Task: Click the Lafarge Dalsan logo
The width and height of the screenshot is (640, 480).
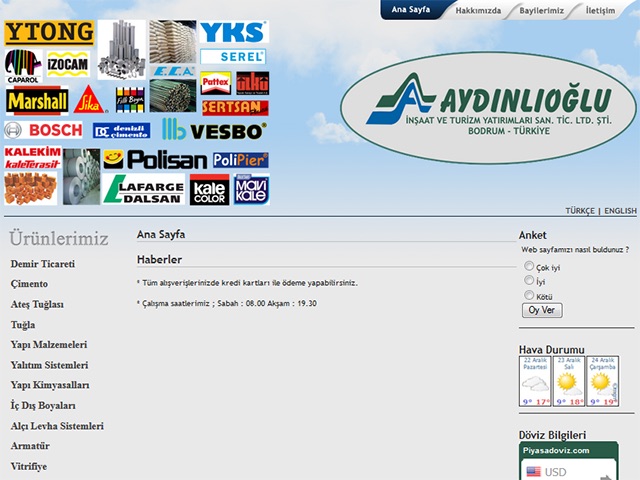Action: (x=143, y=189)
